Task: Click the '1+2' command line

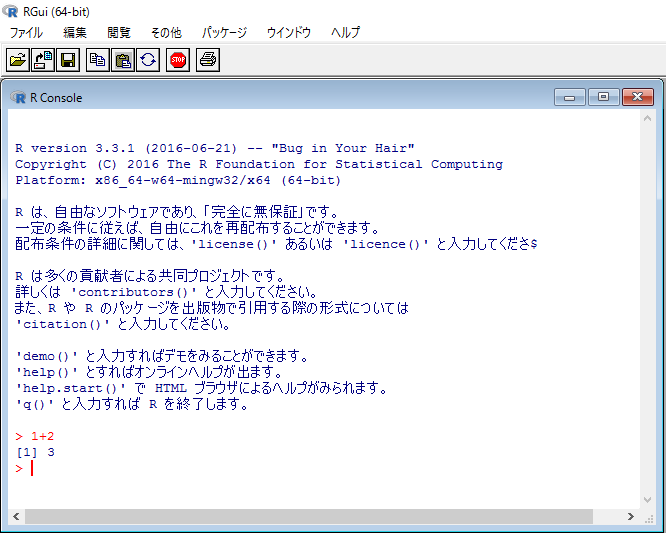Action: (35, 436)
